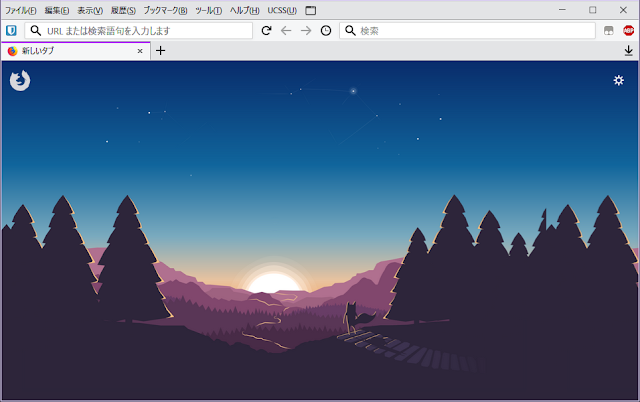Open a new tab with plus button
Viewport: 640px width, 402px height.
160,51
